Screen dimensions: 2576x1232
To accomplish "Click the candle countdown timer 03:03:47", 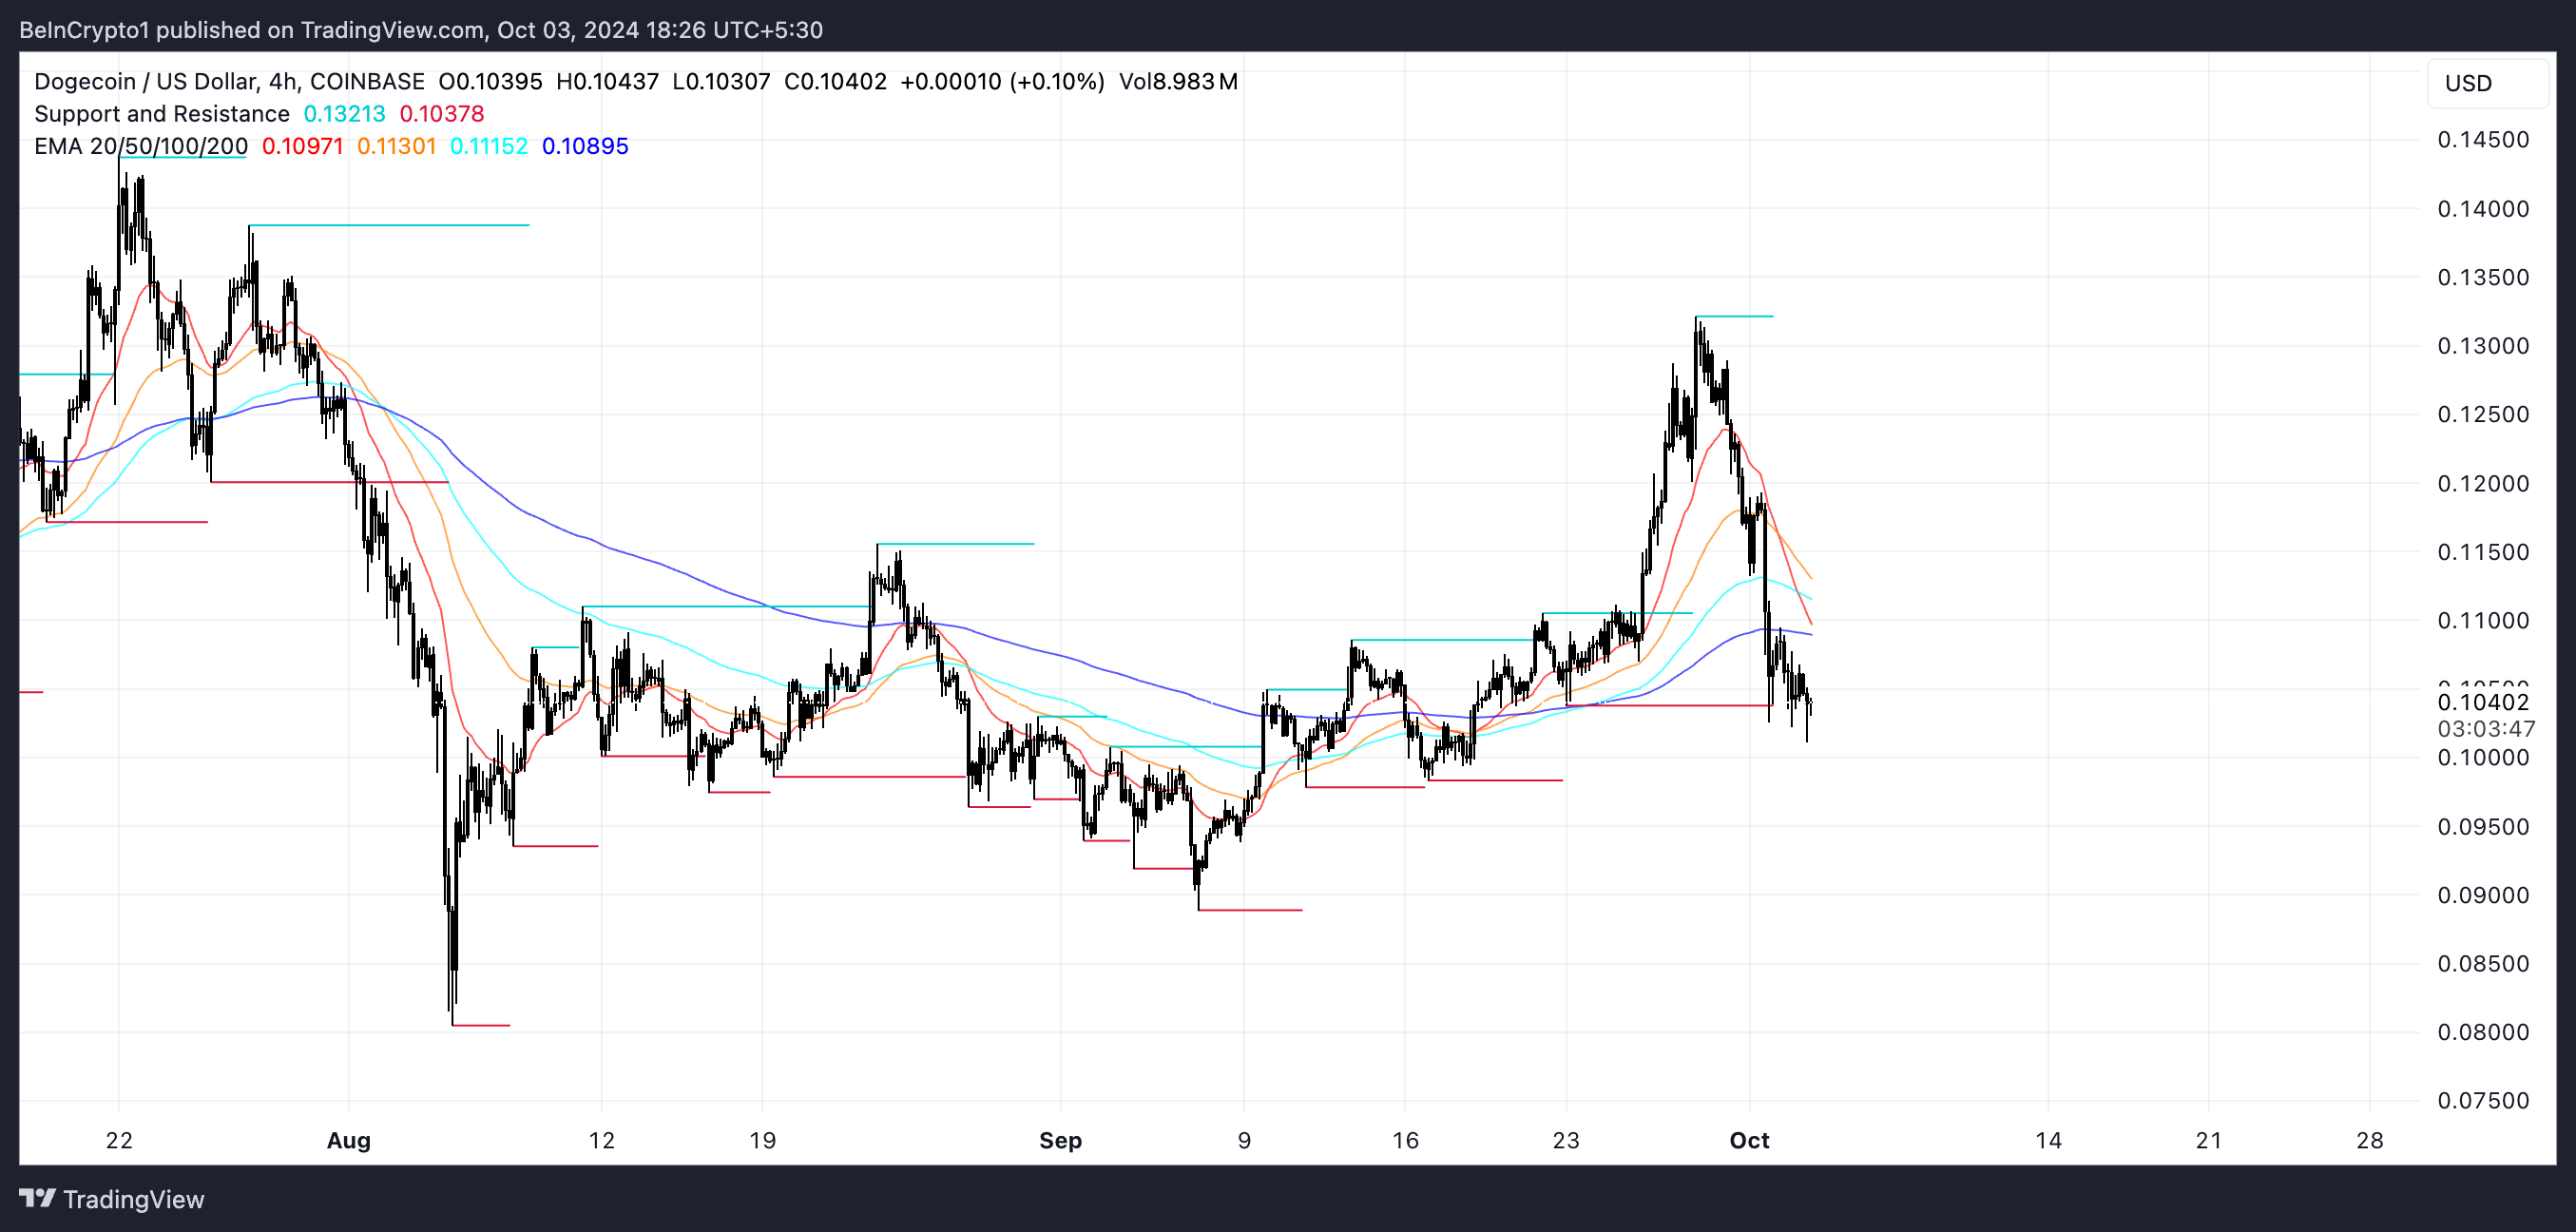I will click(x=2485, y=729).
